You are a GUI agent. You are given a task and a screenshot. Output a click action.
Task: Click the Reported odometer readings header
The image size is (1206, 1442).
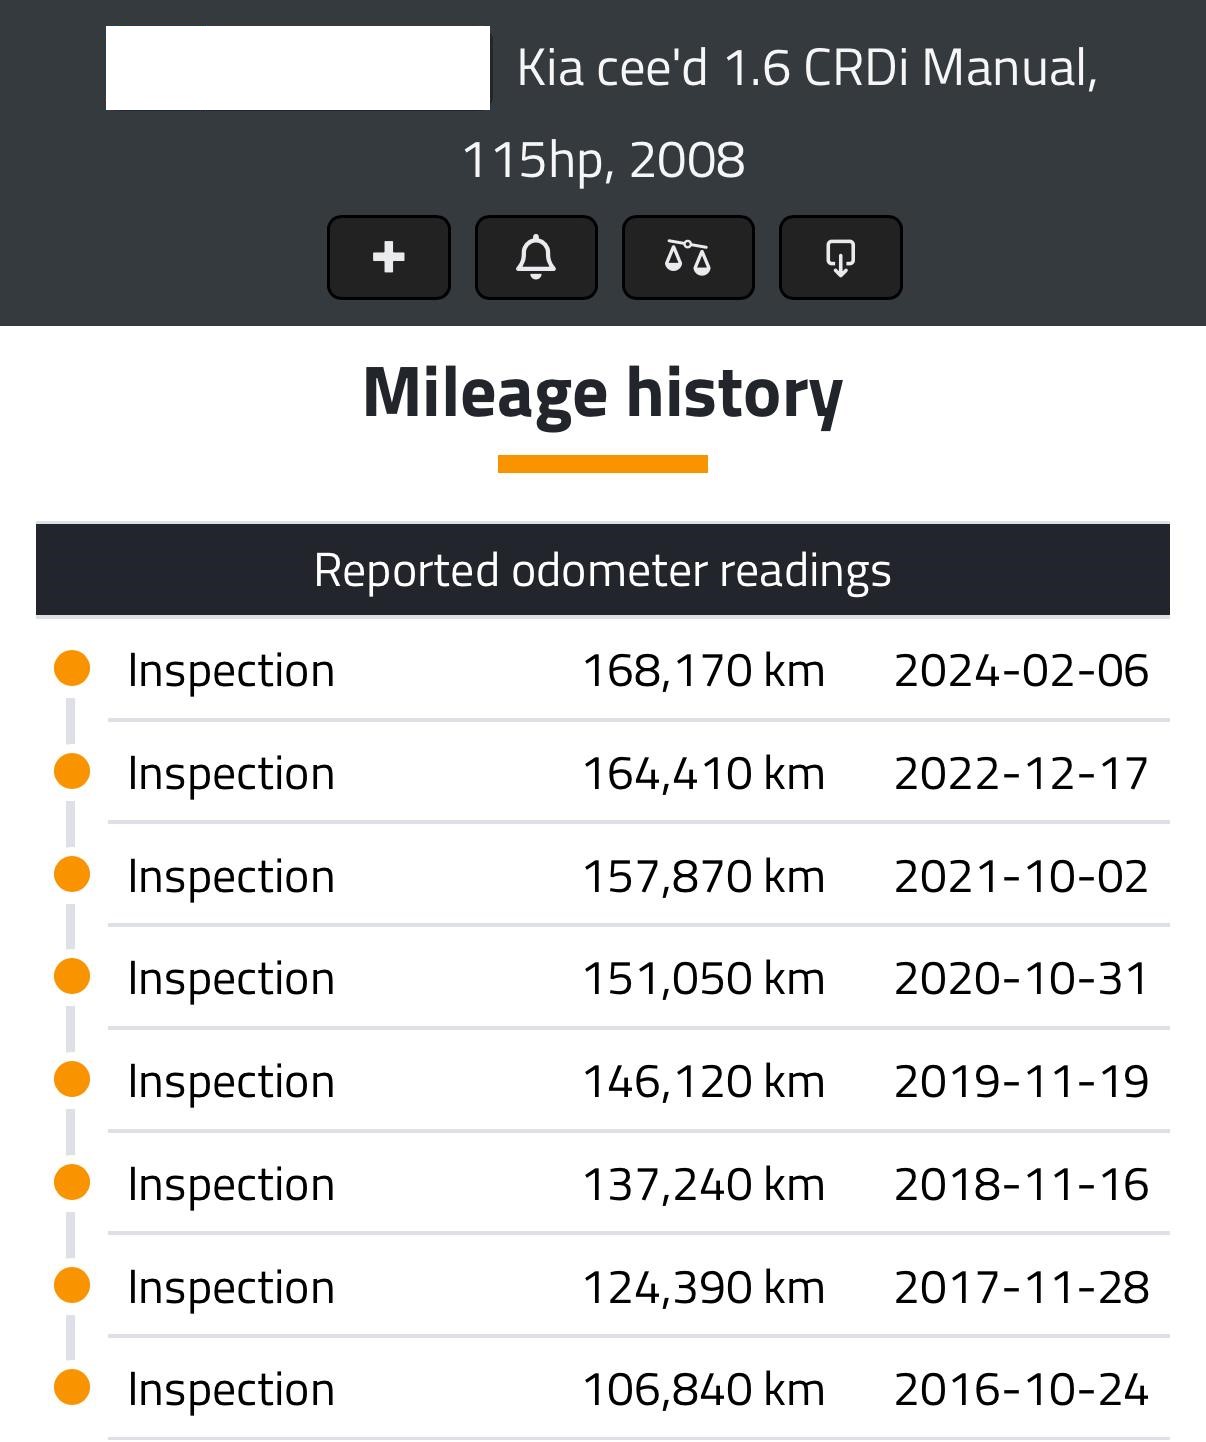pos(602,570)
